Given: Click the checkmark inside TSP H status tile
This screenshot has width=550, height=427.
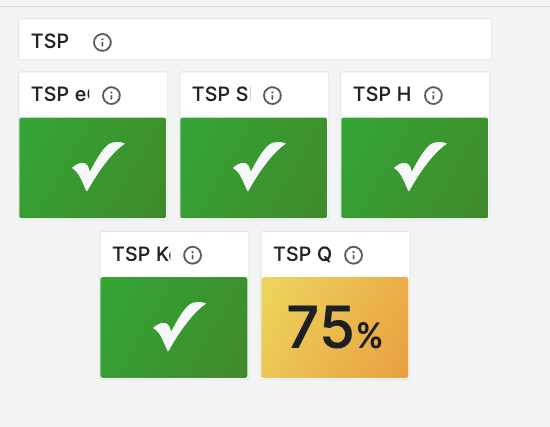Looking at the screenshot, I should coord(420,166).
